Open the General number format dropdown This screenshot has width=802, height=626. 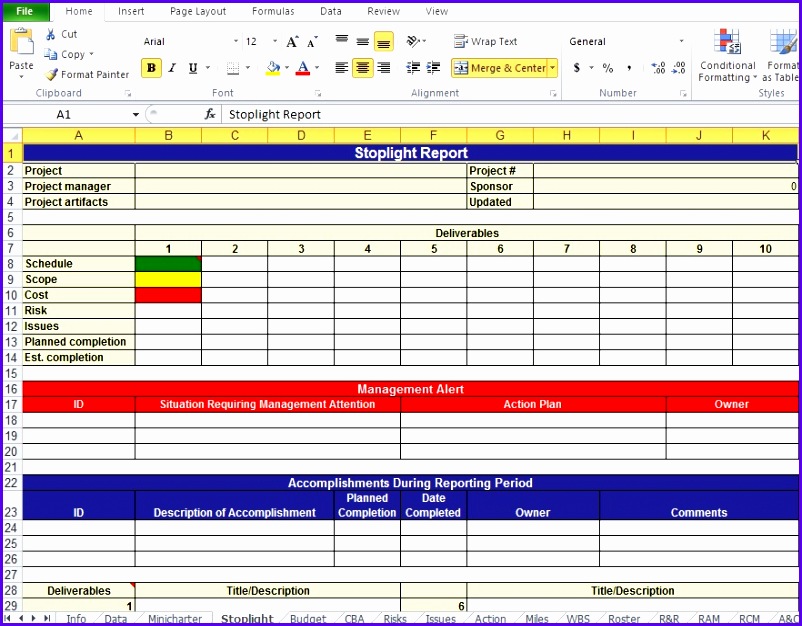click(620, 41)
